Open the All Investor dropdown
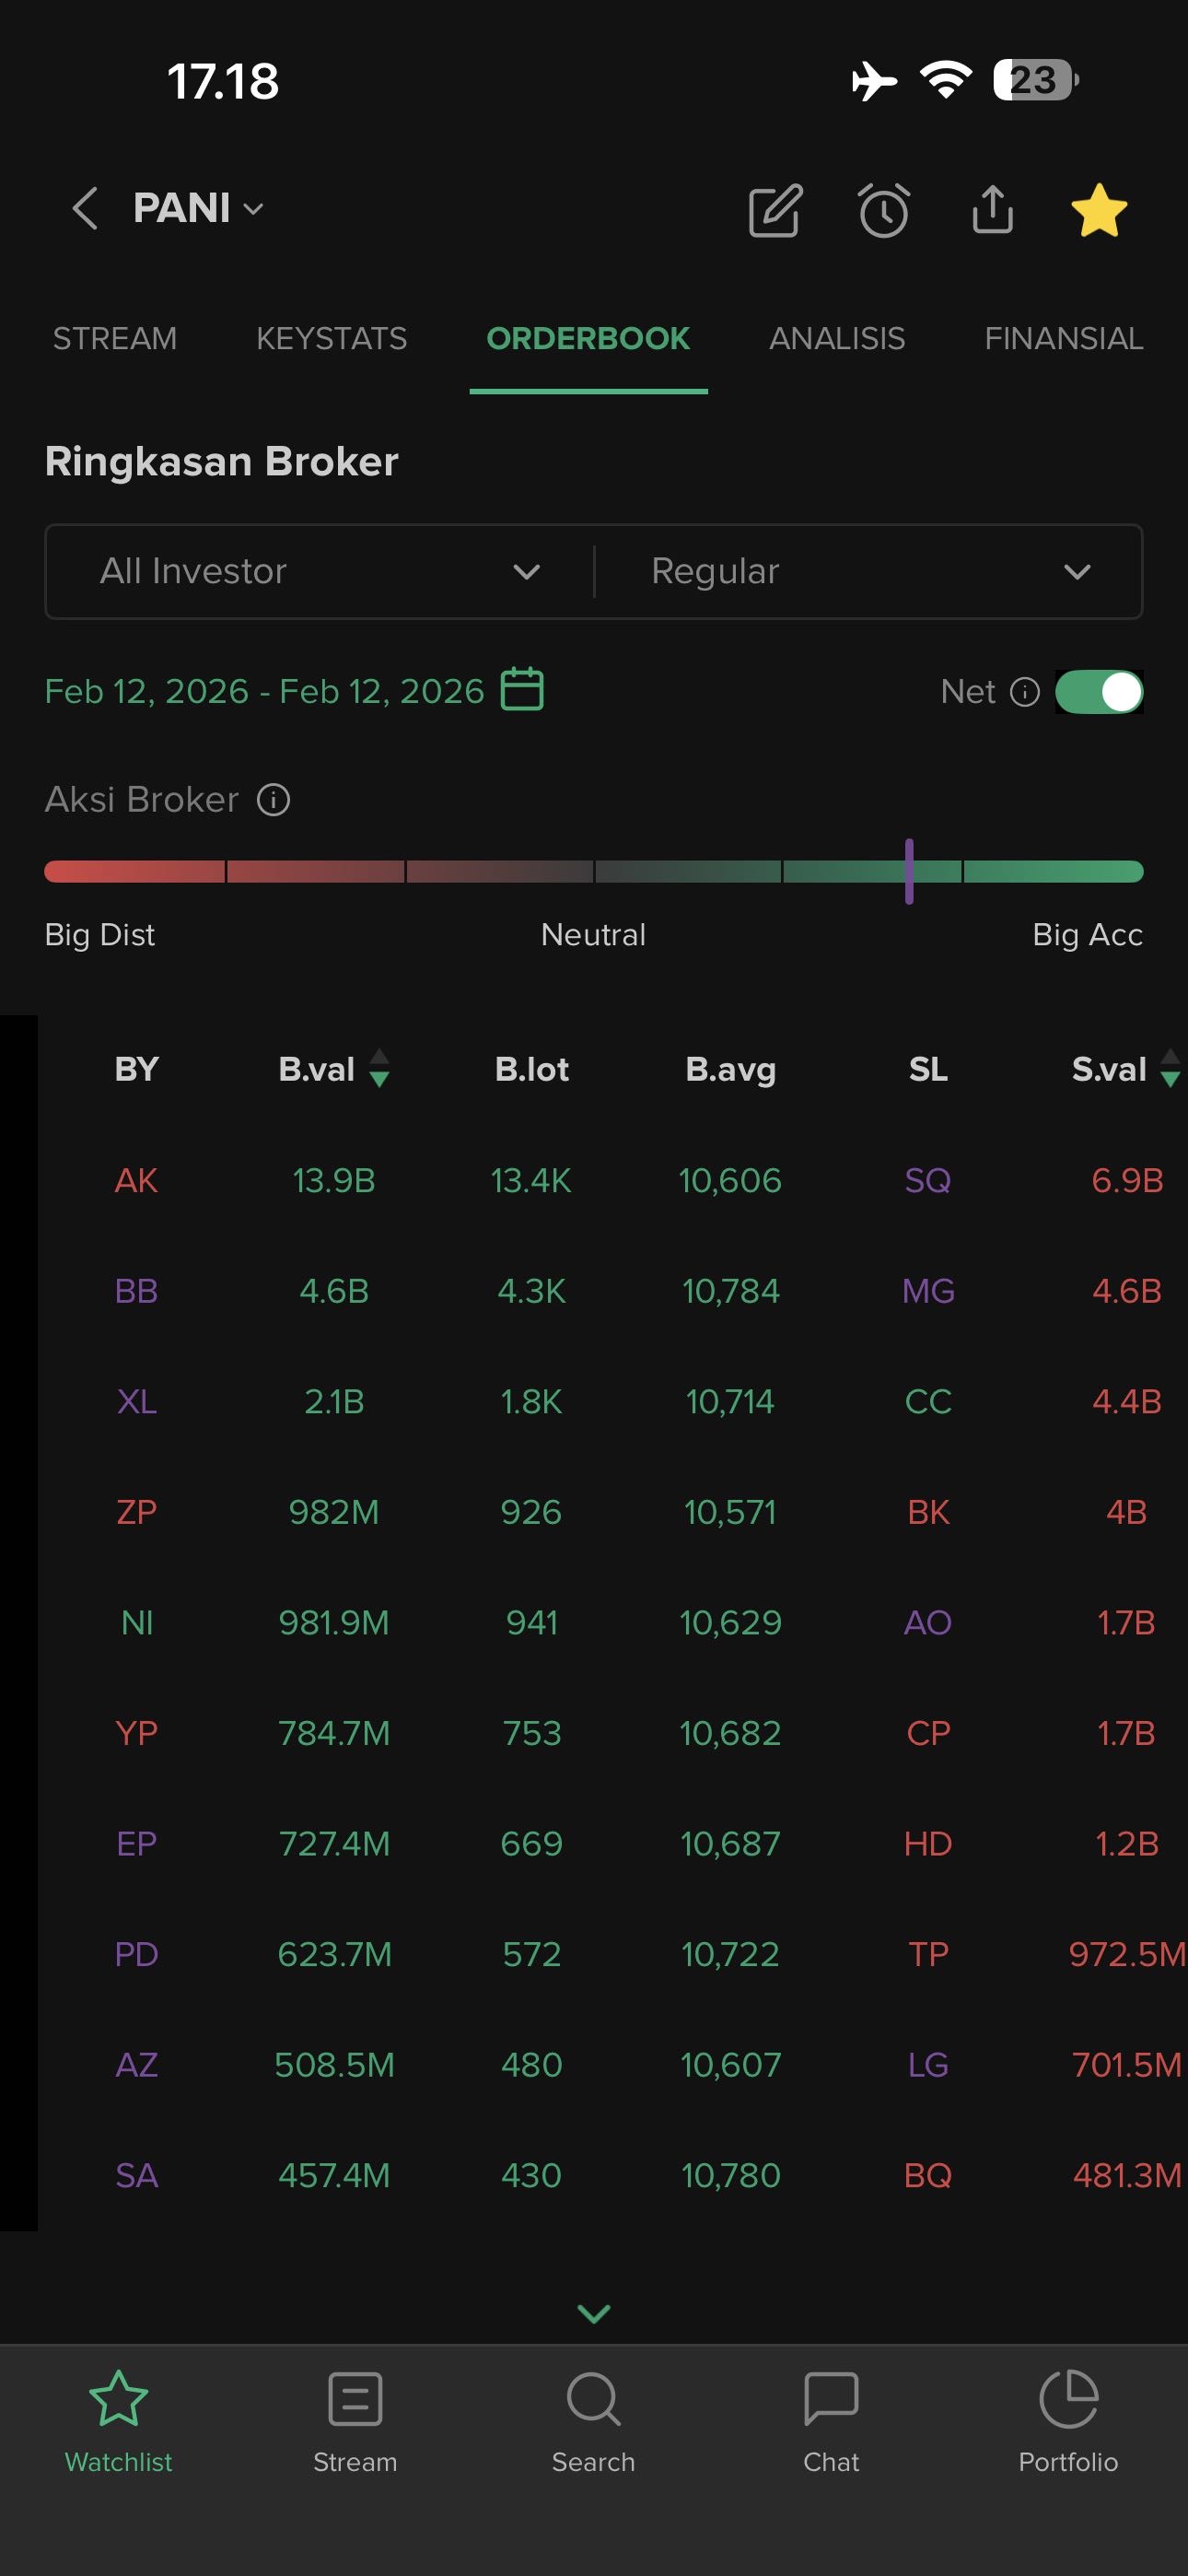The image size is (1188, 2576). point(320,571)
